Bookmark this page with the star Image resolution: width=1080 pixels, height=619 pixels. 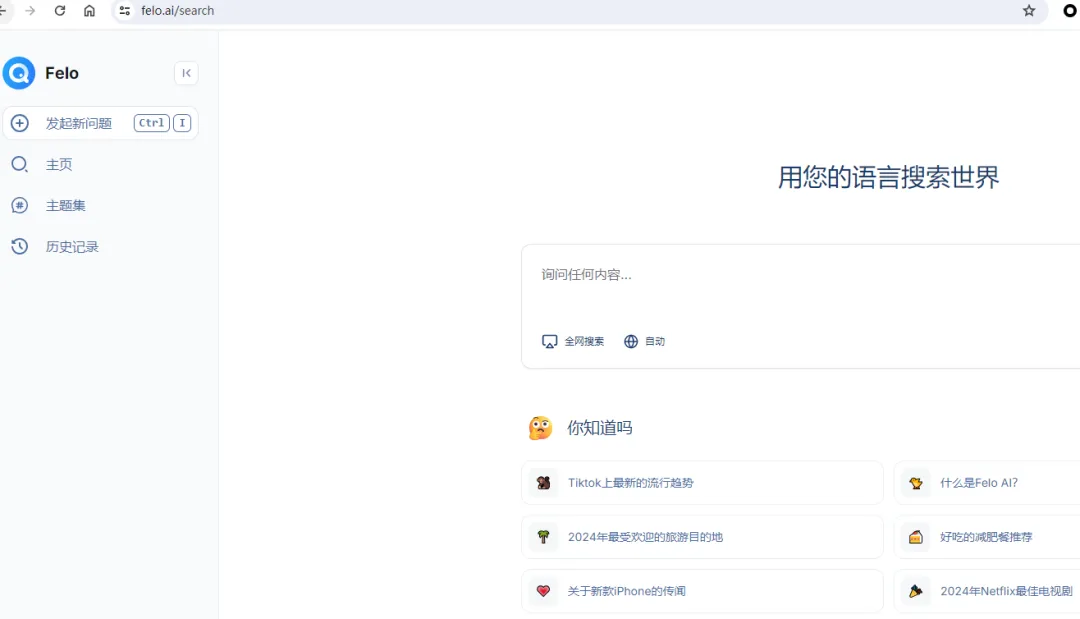pyautogui.click(x=1029, y=10)
